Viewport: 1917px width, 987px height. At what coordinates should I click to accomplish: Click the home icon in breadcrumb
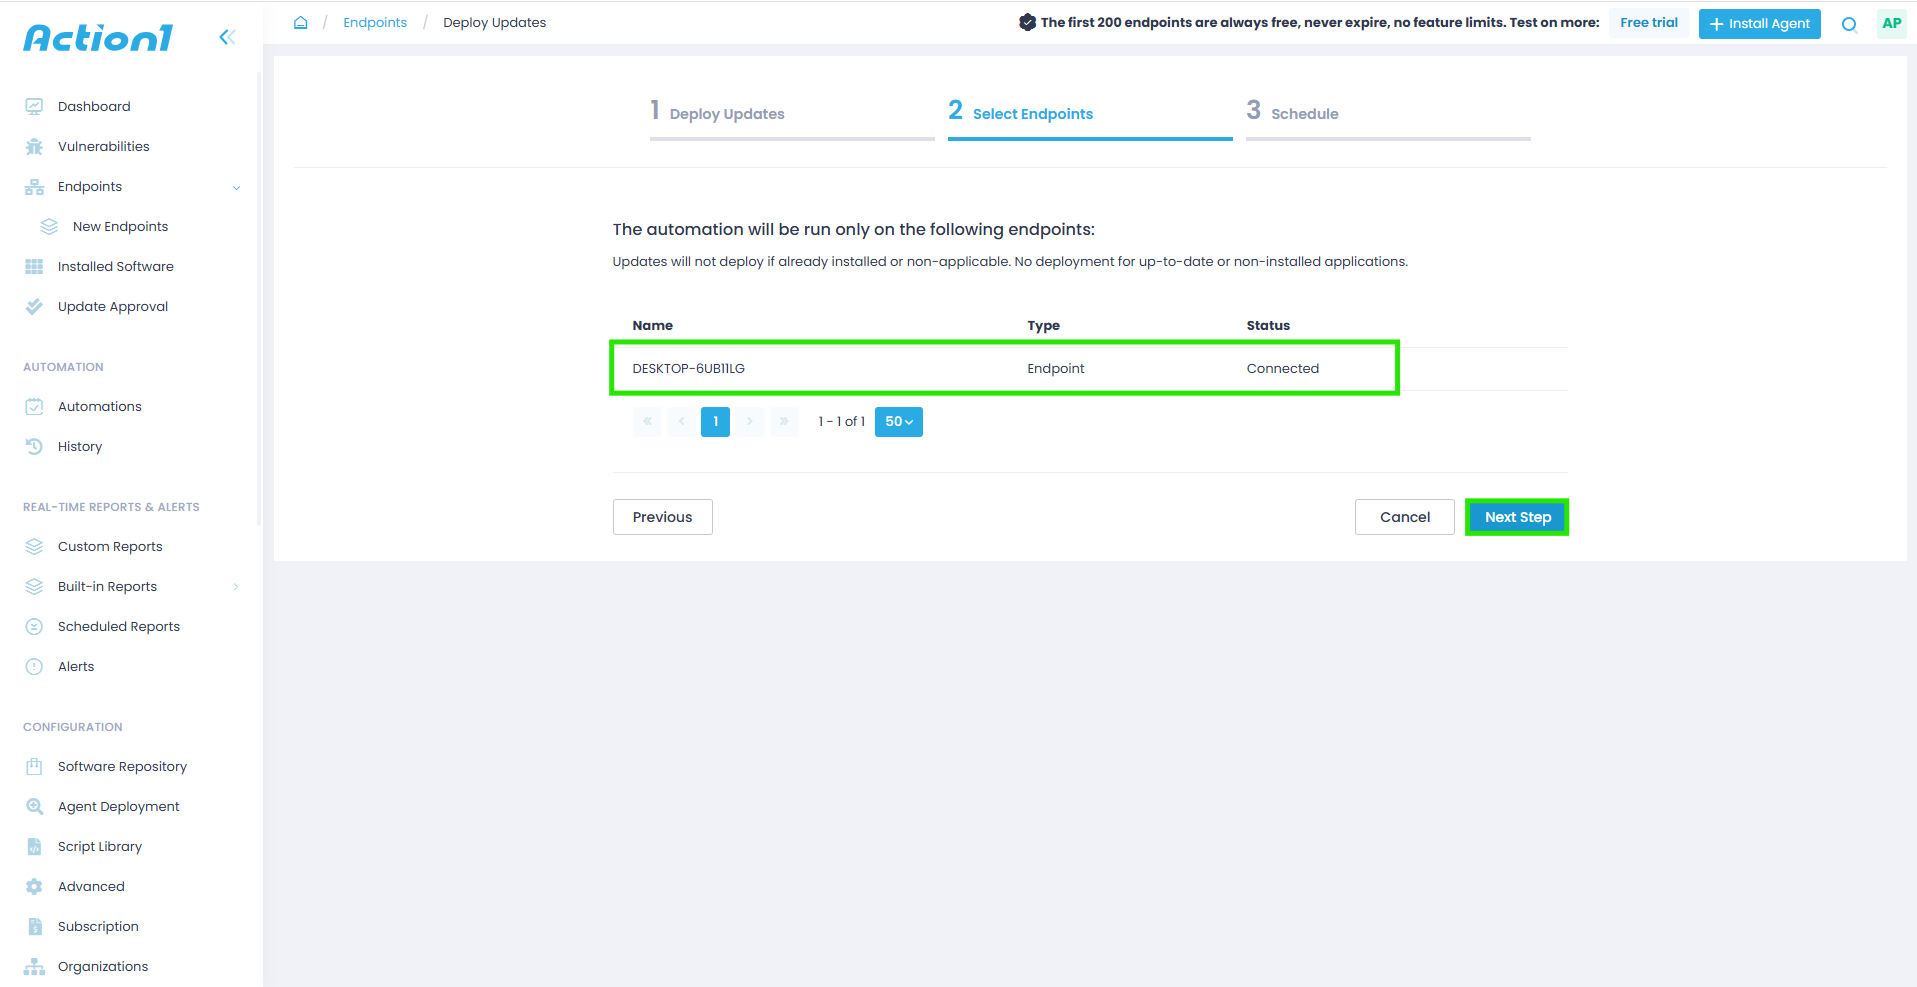point(300,23)
